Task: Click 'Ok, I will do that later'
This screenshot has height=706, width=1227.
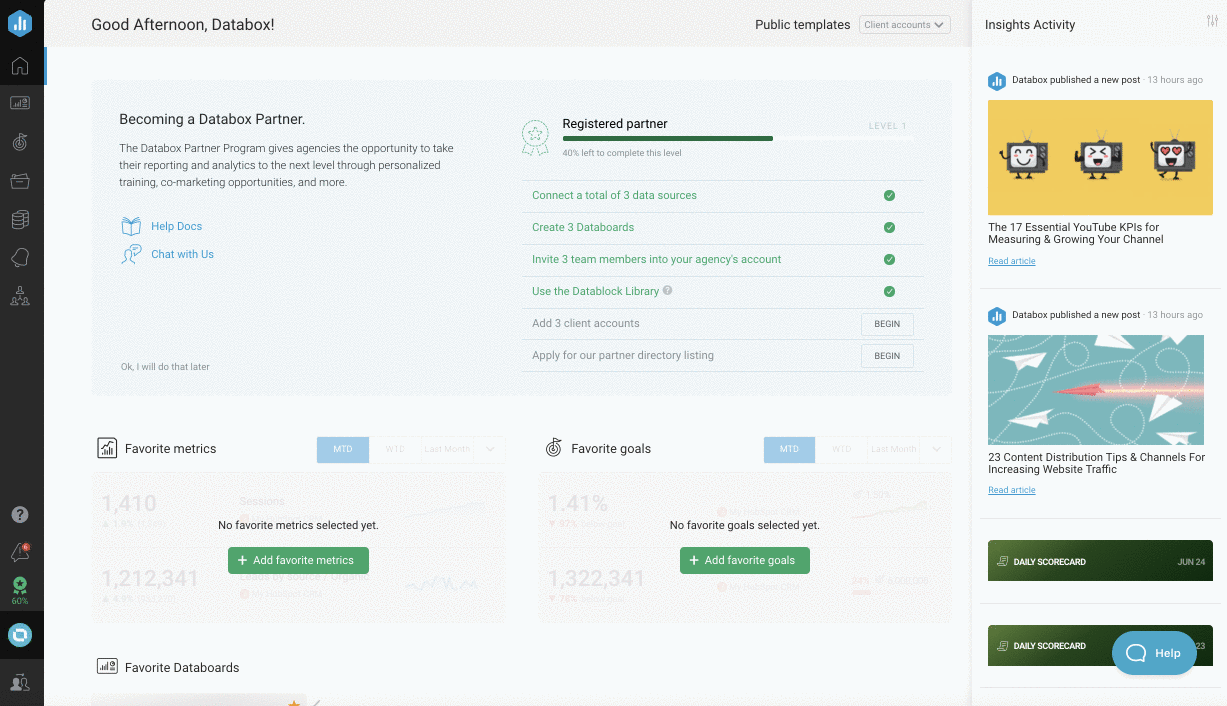Action: pyautogui.click(x=165, y=367)
